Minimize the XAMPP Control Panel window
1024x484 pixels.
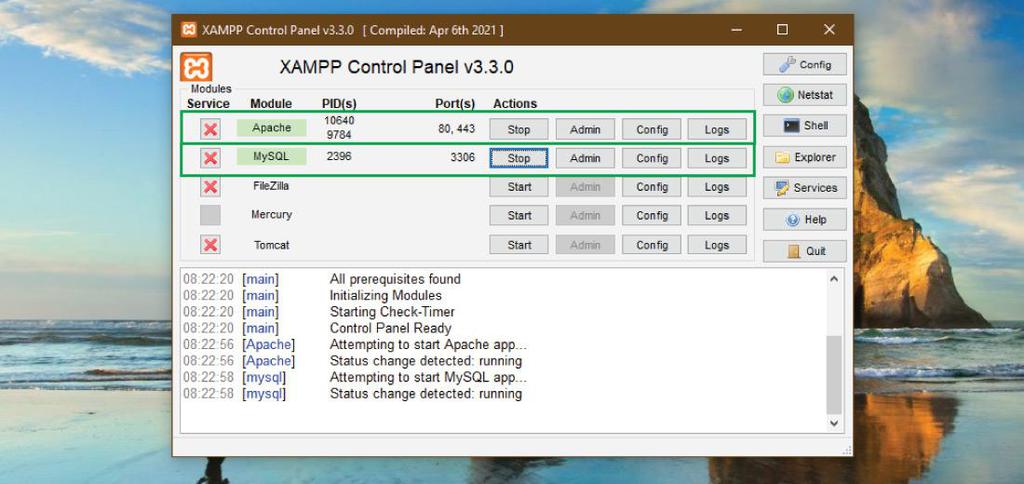pos(735,29)
